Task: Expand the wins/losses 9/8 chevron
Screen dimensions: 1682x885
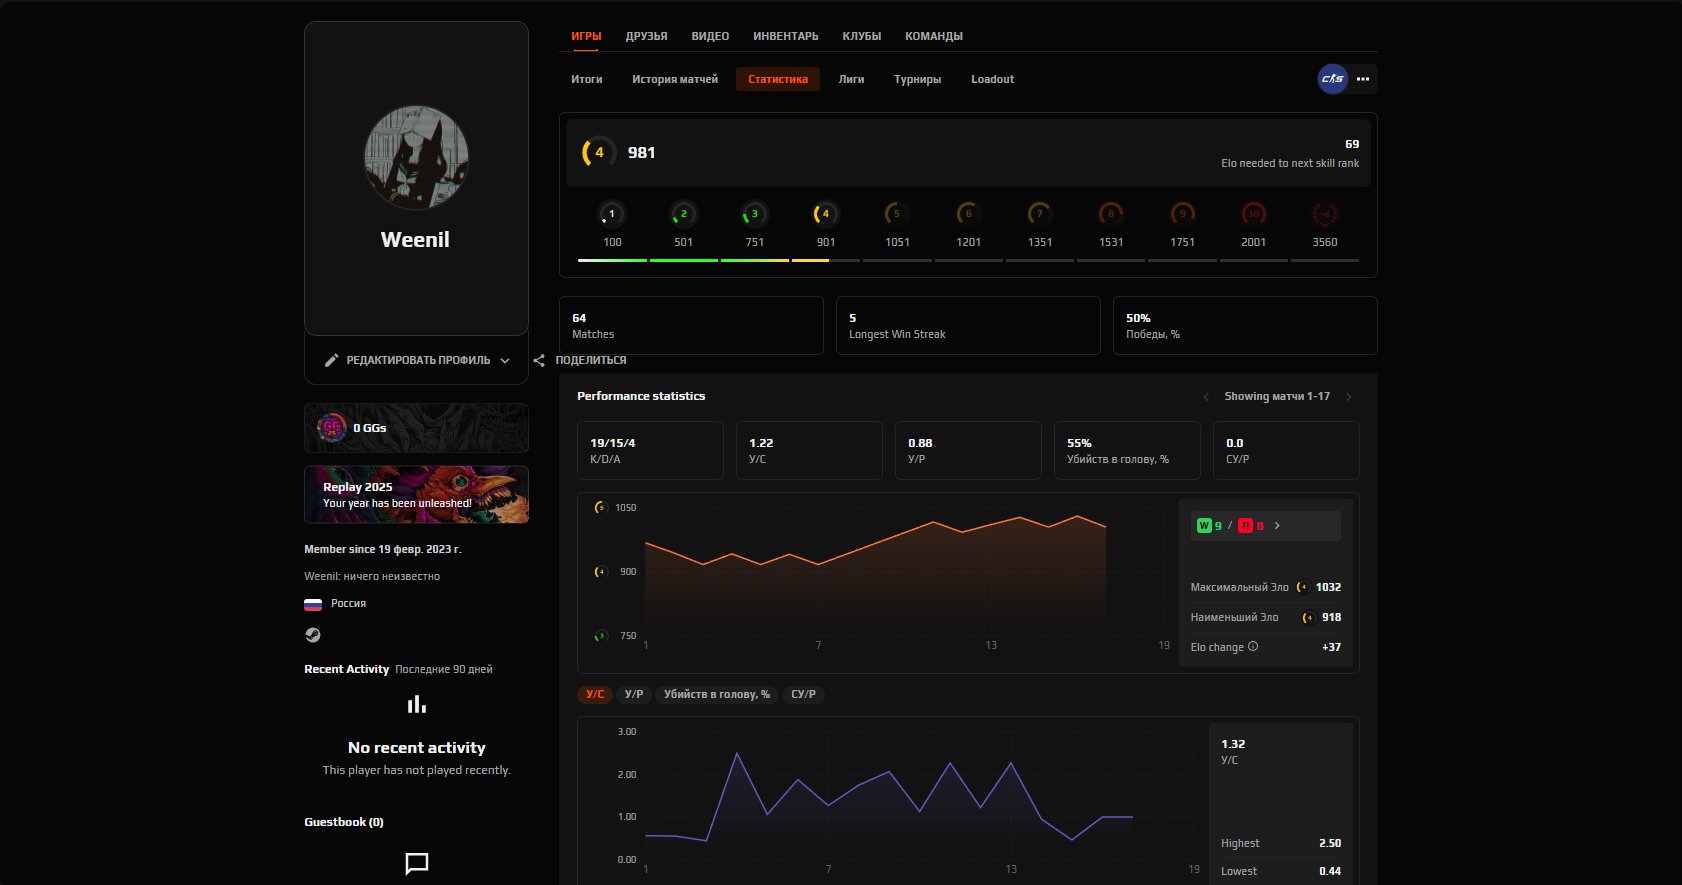Action: coord(1277,526)
